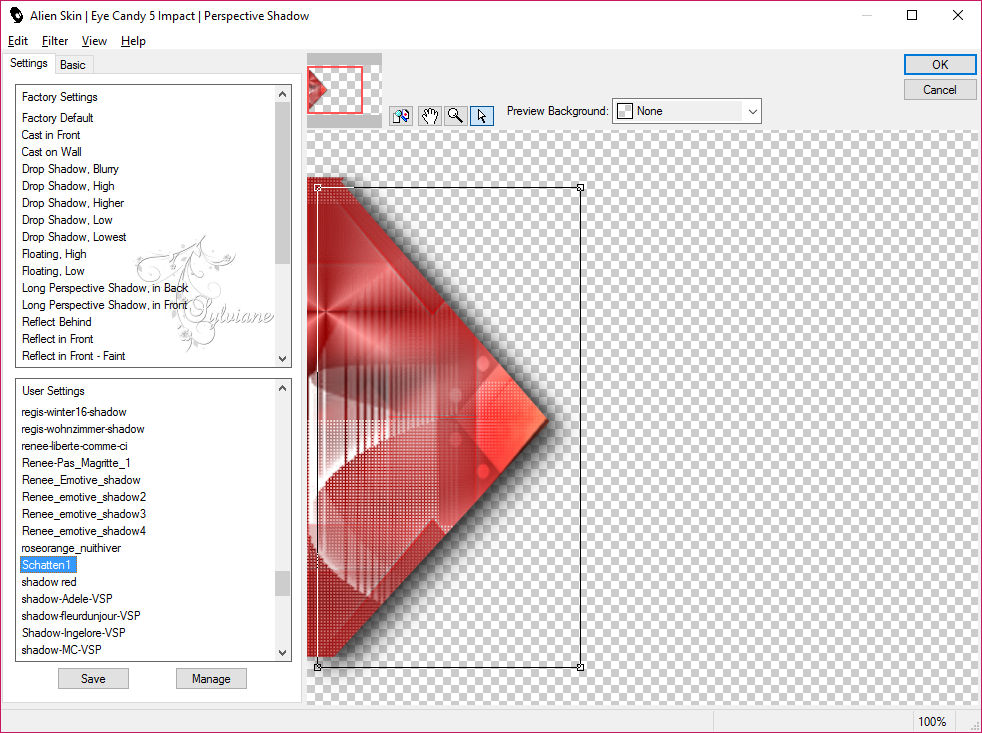Select the arrow selection tool
982x733 pixels.
tap(482, 116)
